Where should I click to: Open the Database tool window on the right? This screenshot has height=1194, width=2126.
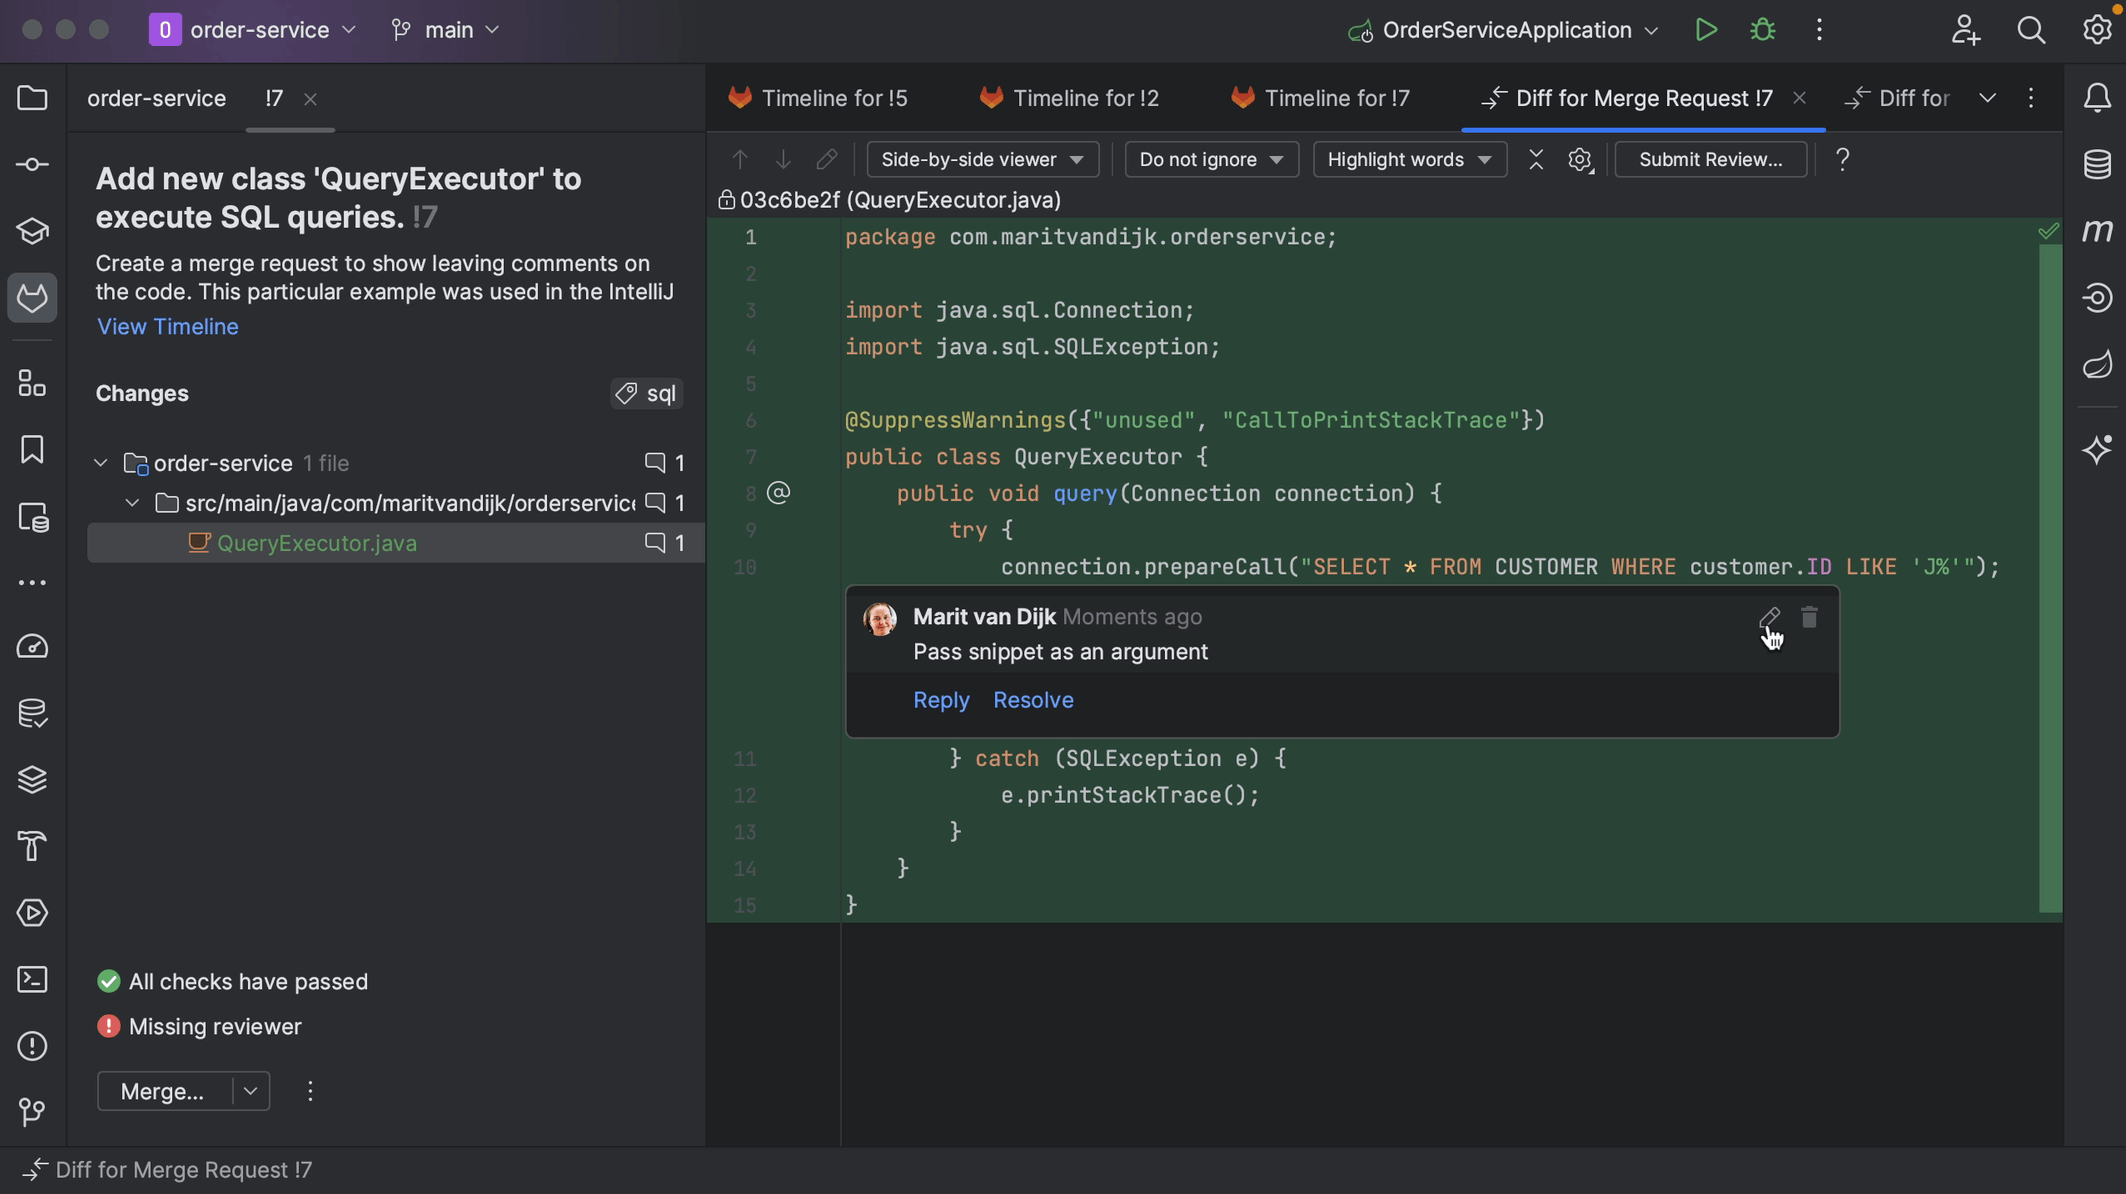point(2097,164)
